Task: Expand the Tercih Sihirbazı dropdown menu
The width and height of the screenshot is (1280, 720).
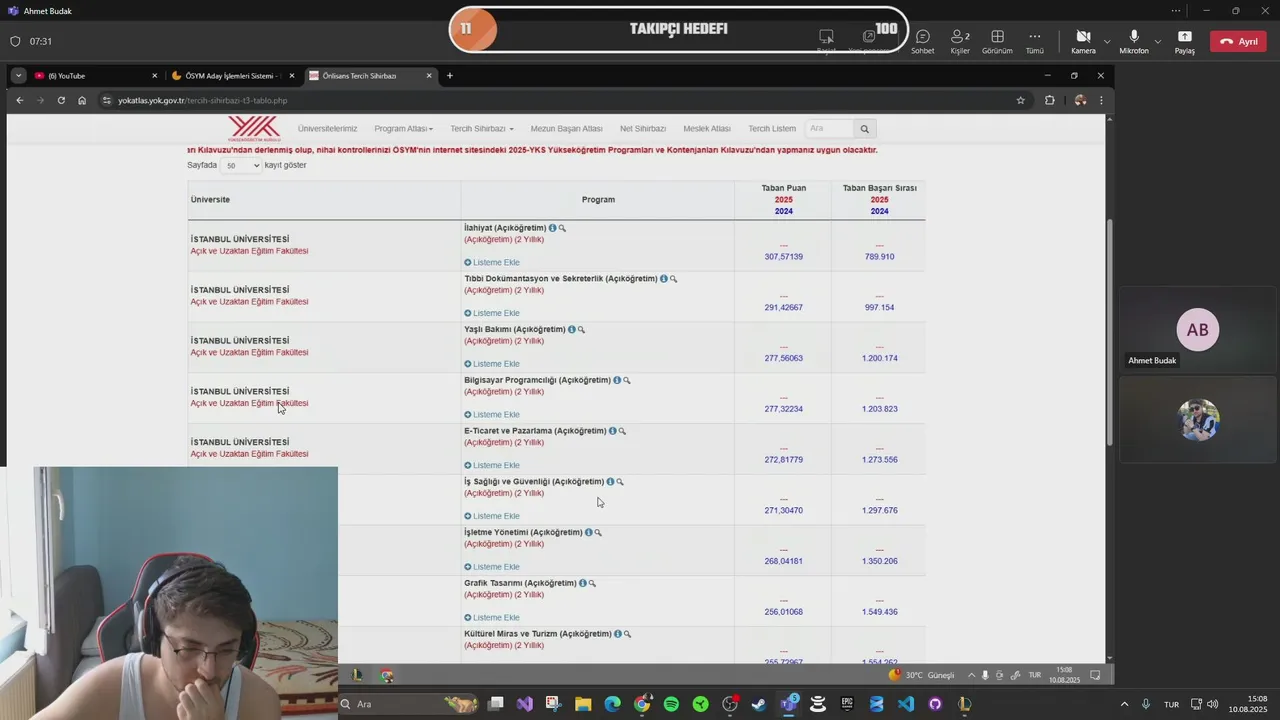Action: (x=481, y=129)
